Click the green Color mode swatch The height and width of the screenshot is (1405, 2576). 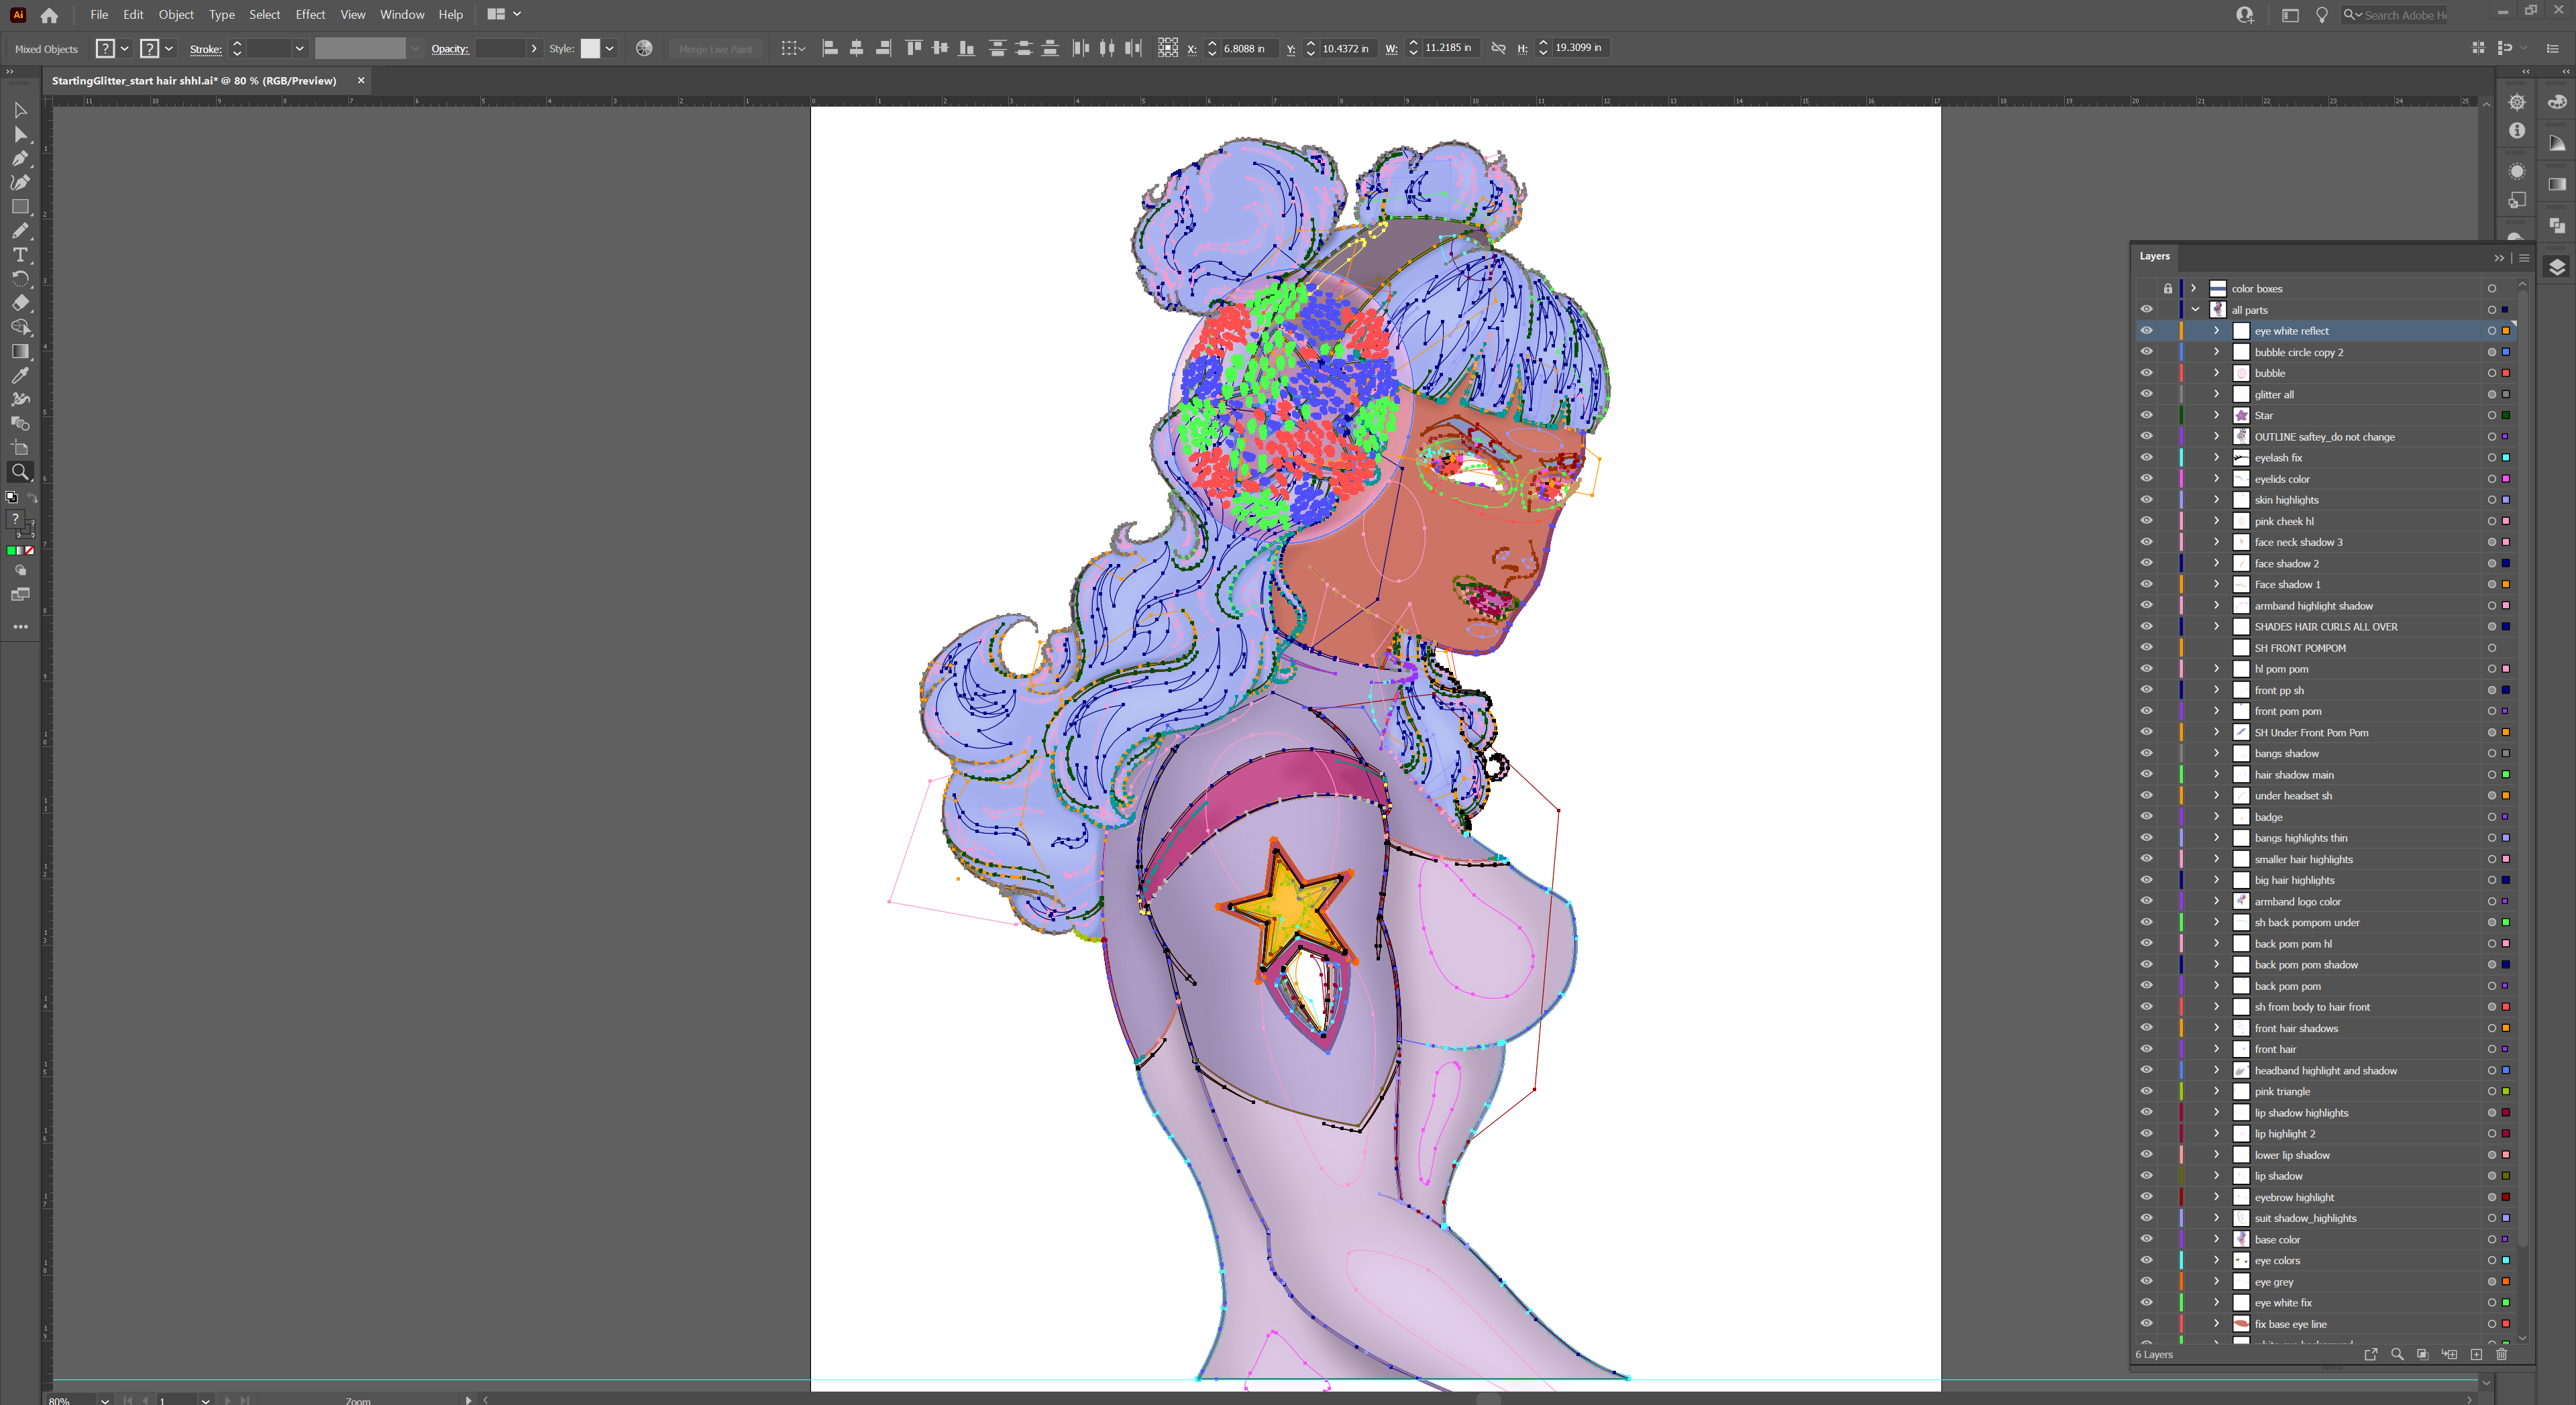12,551
